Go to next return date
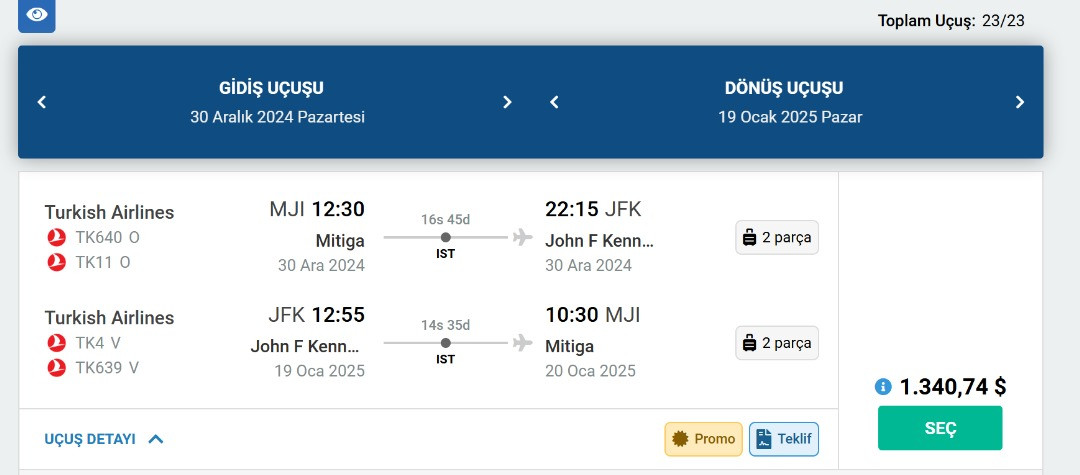This screenshot has height=475, width=1080. coord(1020,102)
